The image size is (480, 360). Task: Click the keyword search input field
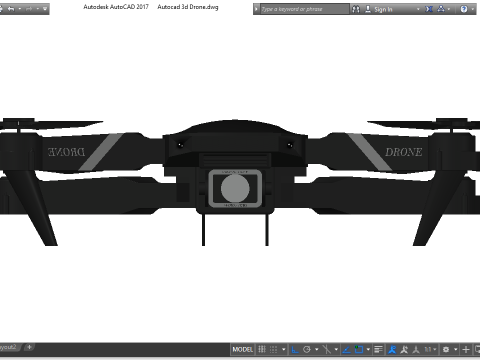[x=304, y=9]
